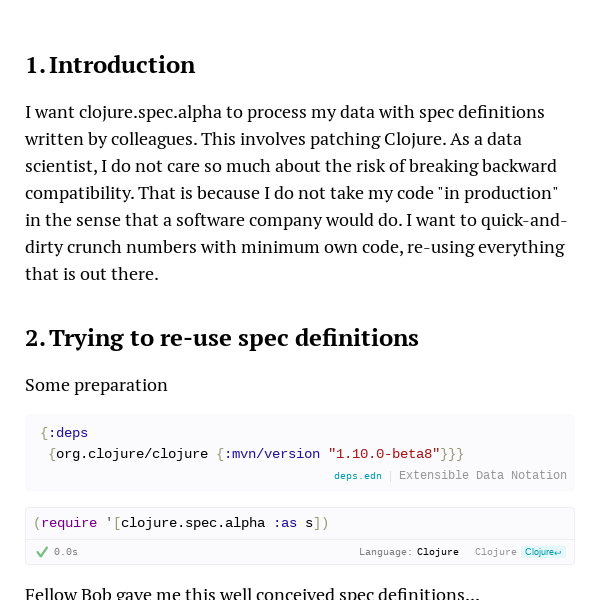Click the green checkmark status icon
Viewport: 600px width, 600px height.
click(x=42, y=552)
